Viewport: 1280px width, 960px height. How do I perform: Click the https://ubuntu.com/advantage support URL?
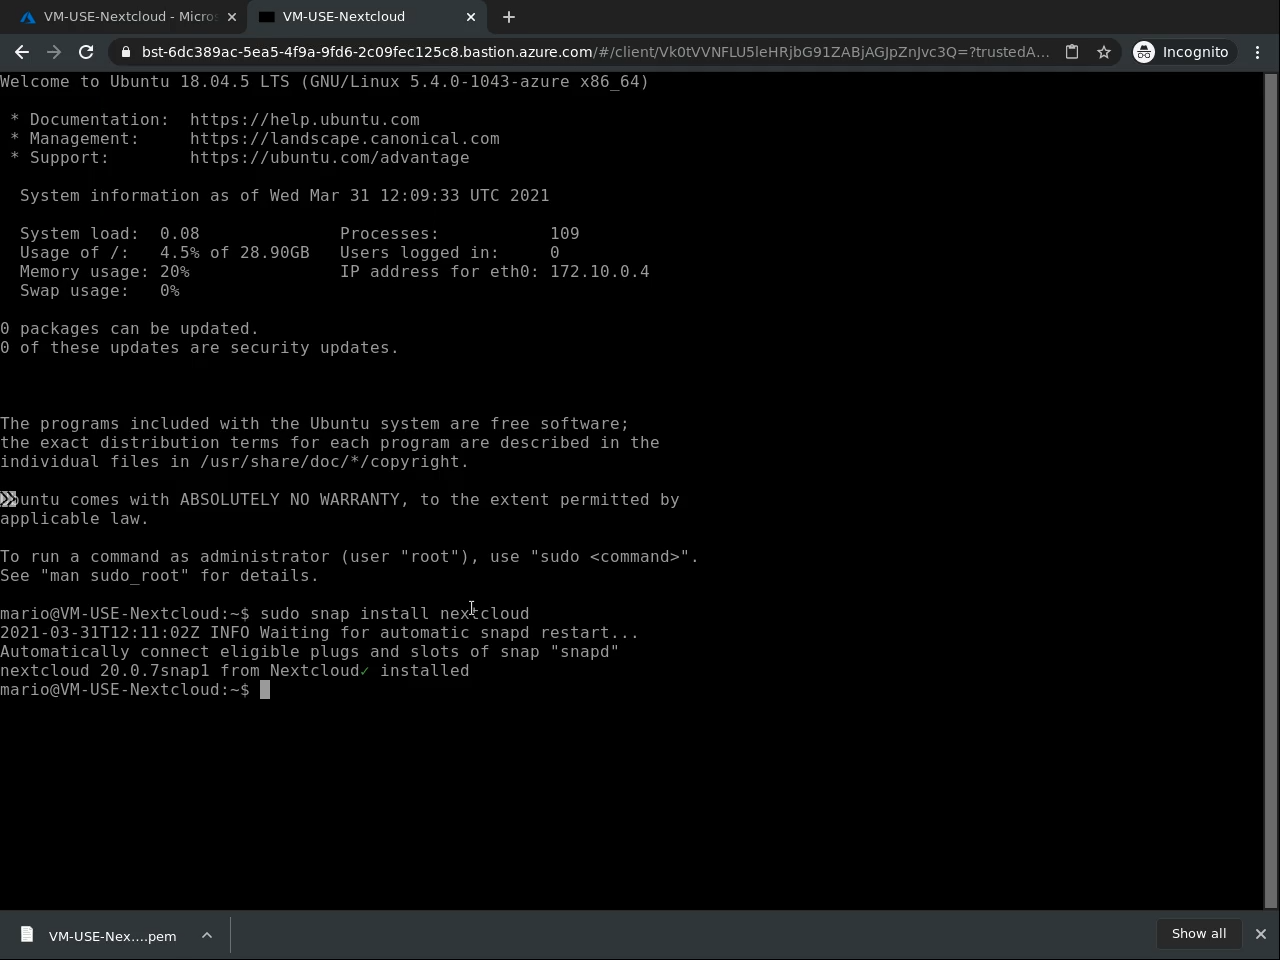pos(330,157)
